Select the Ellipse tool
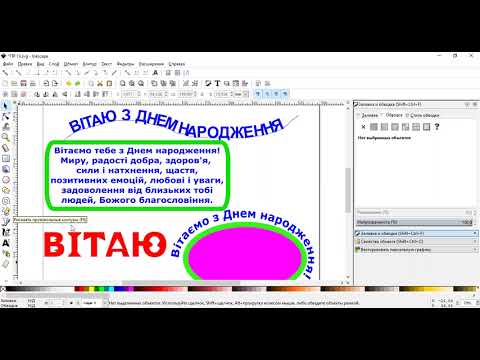 (5, 180)
